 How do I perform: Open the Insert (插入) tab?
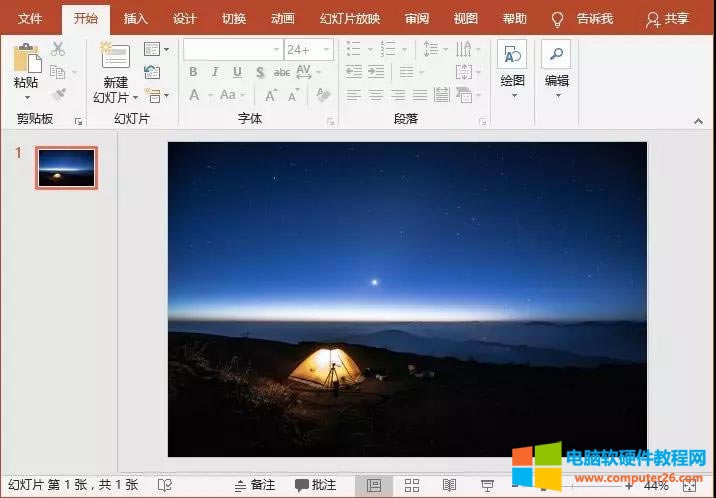135,19
